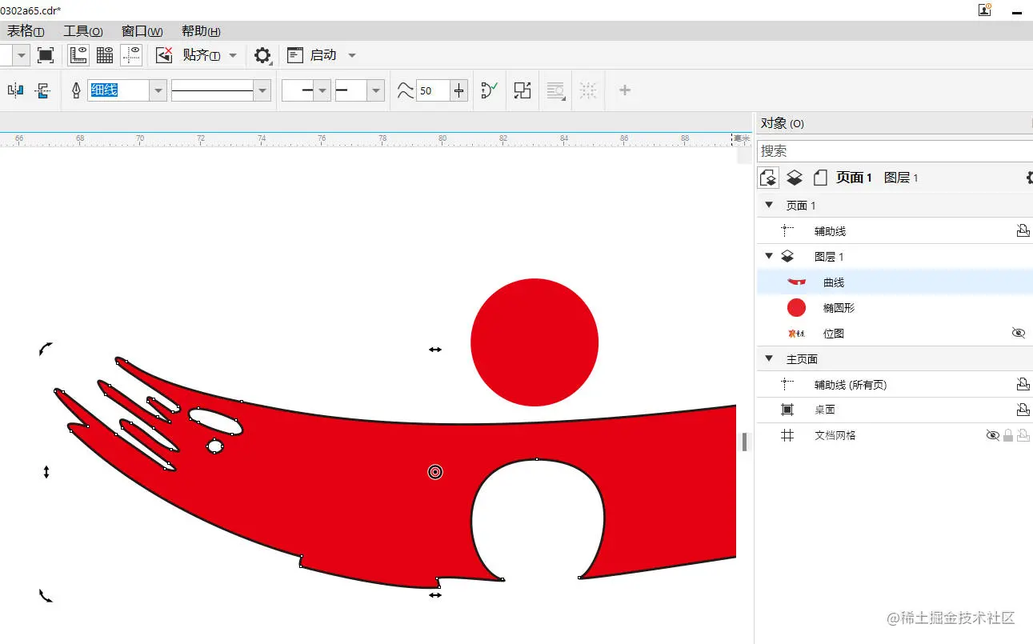
Task: Click the full-screen preview icon
Action: [x=46, y=55]
